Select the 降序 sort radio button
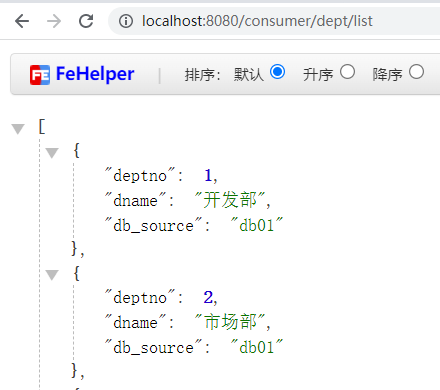Screen dimensions: 440x390 [417, 72]
